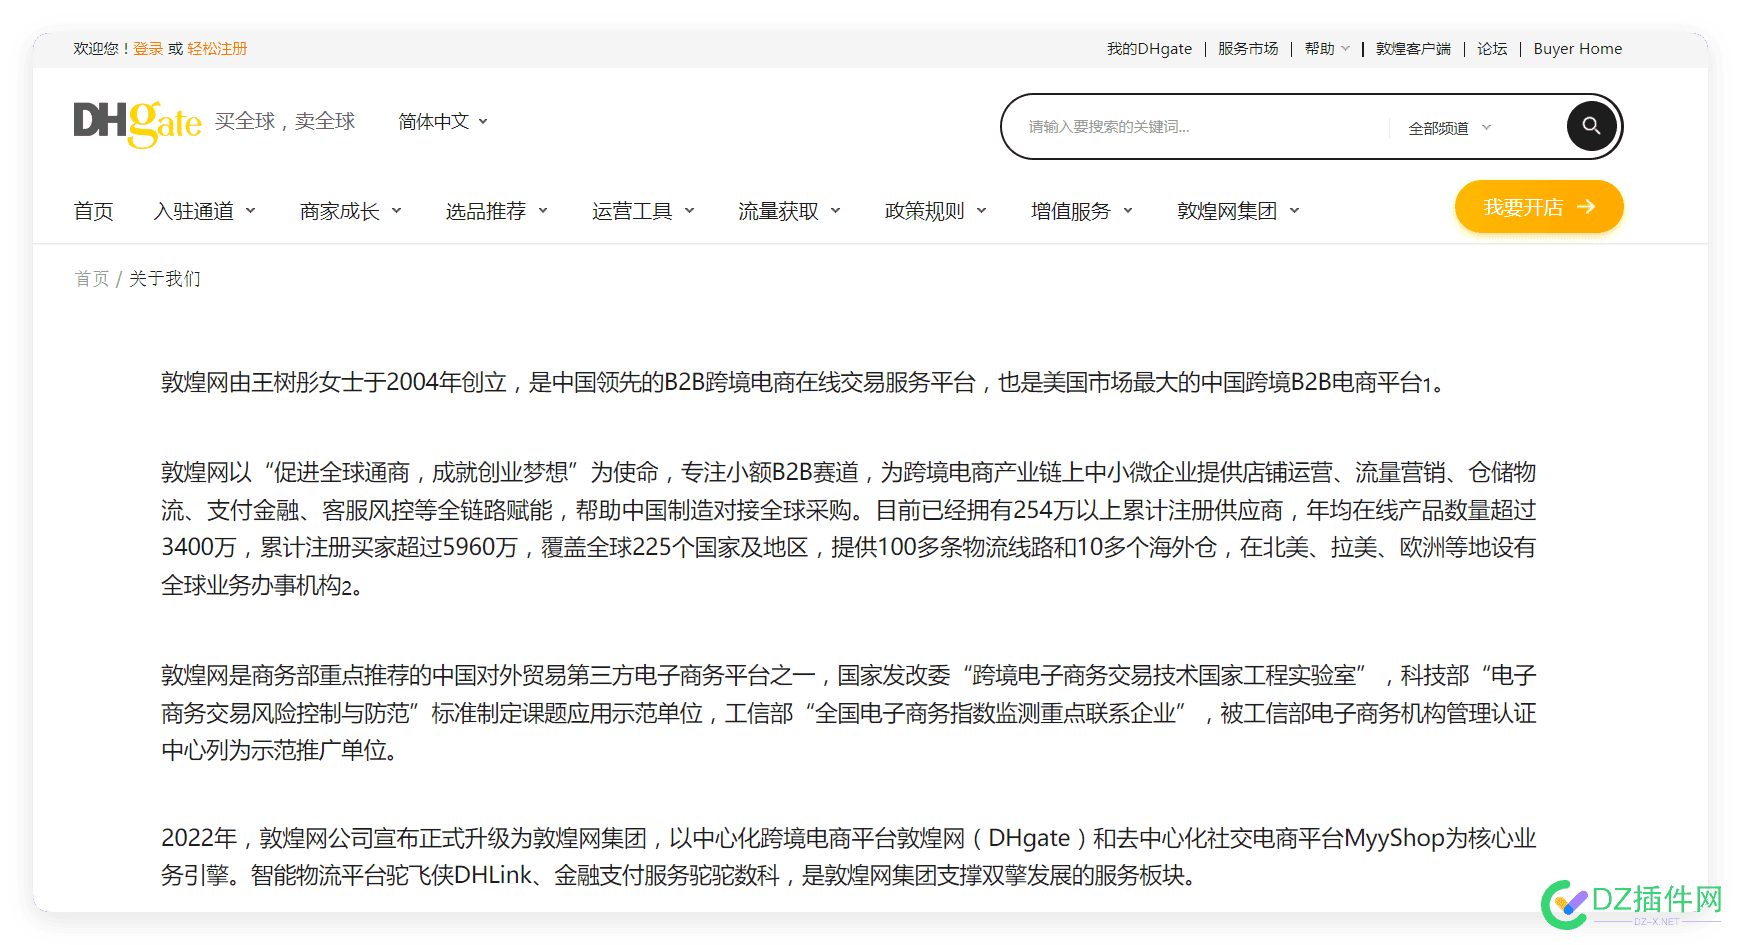Click the 我要开店 open-store button
Screen dimensions: 1741x945
pyautogui.click(x=1539, y=207)
